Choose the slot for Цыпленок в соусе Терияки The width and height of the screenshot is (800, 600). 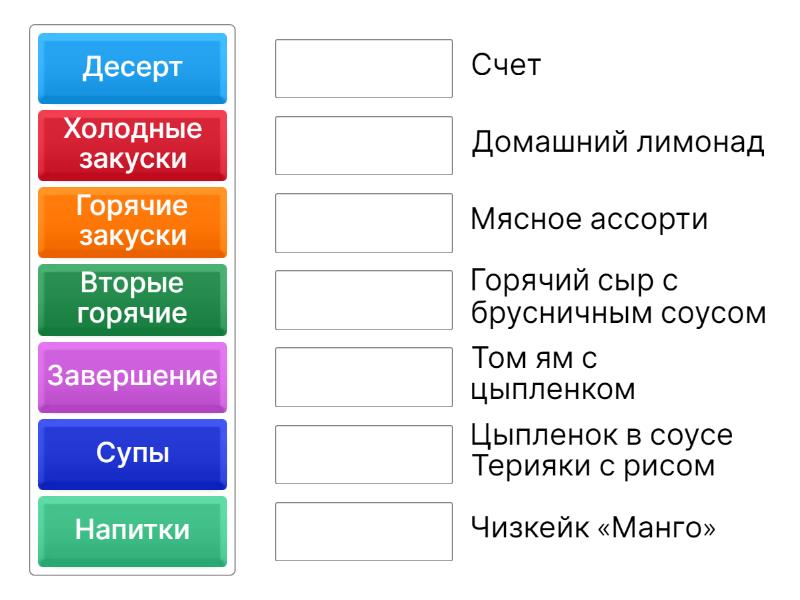point(364,454)
